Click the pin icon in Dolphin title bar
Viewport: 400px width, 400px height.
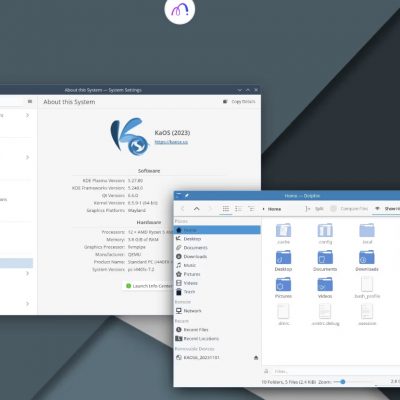click(187, 196)
